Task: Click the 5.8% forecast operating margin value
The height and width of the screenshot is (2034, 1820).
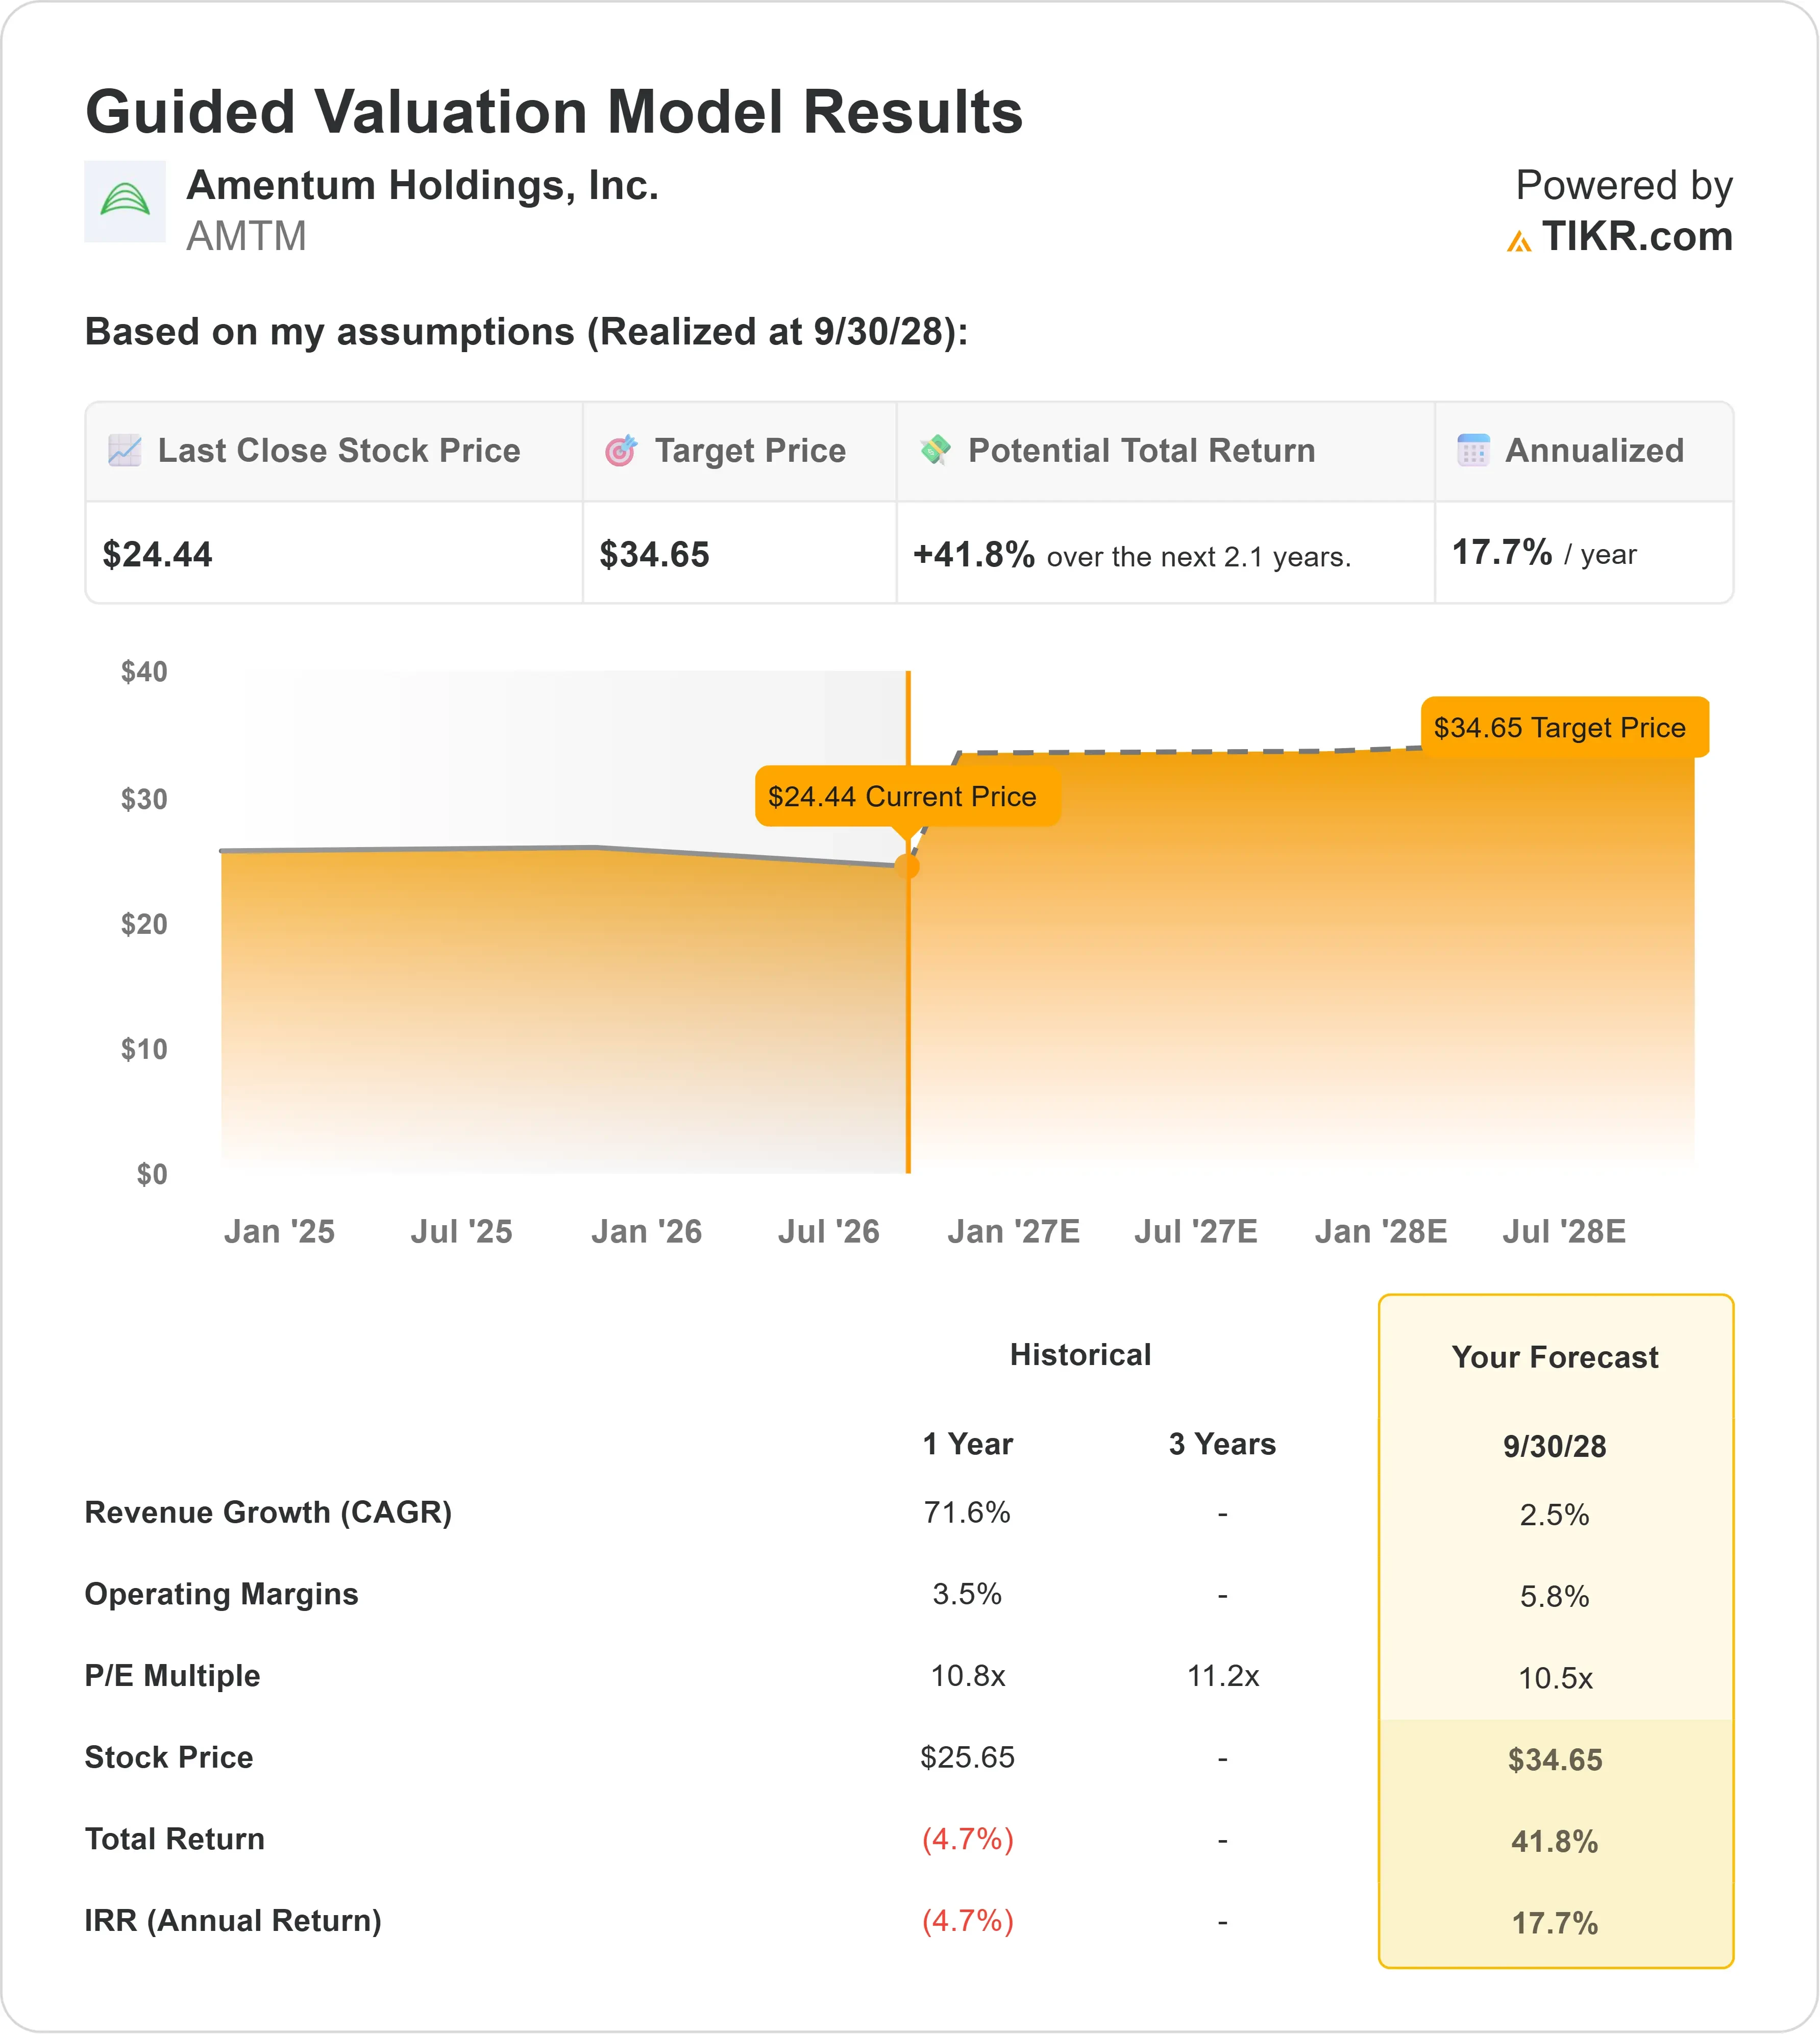Action: click(1555, 1597)
